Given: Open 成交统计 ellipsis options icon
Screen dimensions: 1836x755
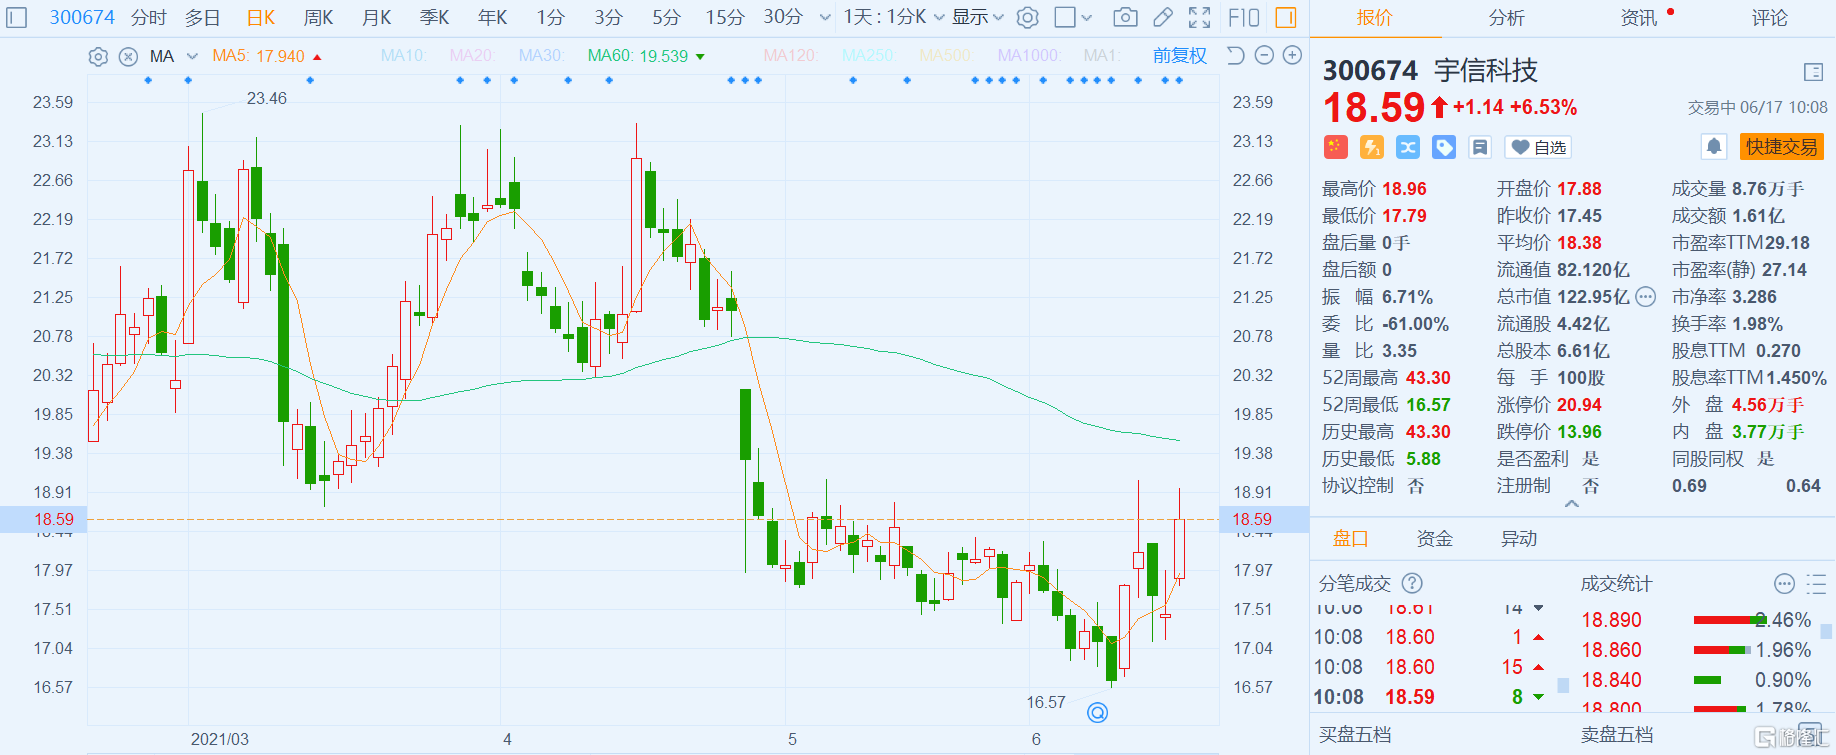Looking at the screenshot, I should 1784,583.
